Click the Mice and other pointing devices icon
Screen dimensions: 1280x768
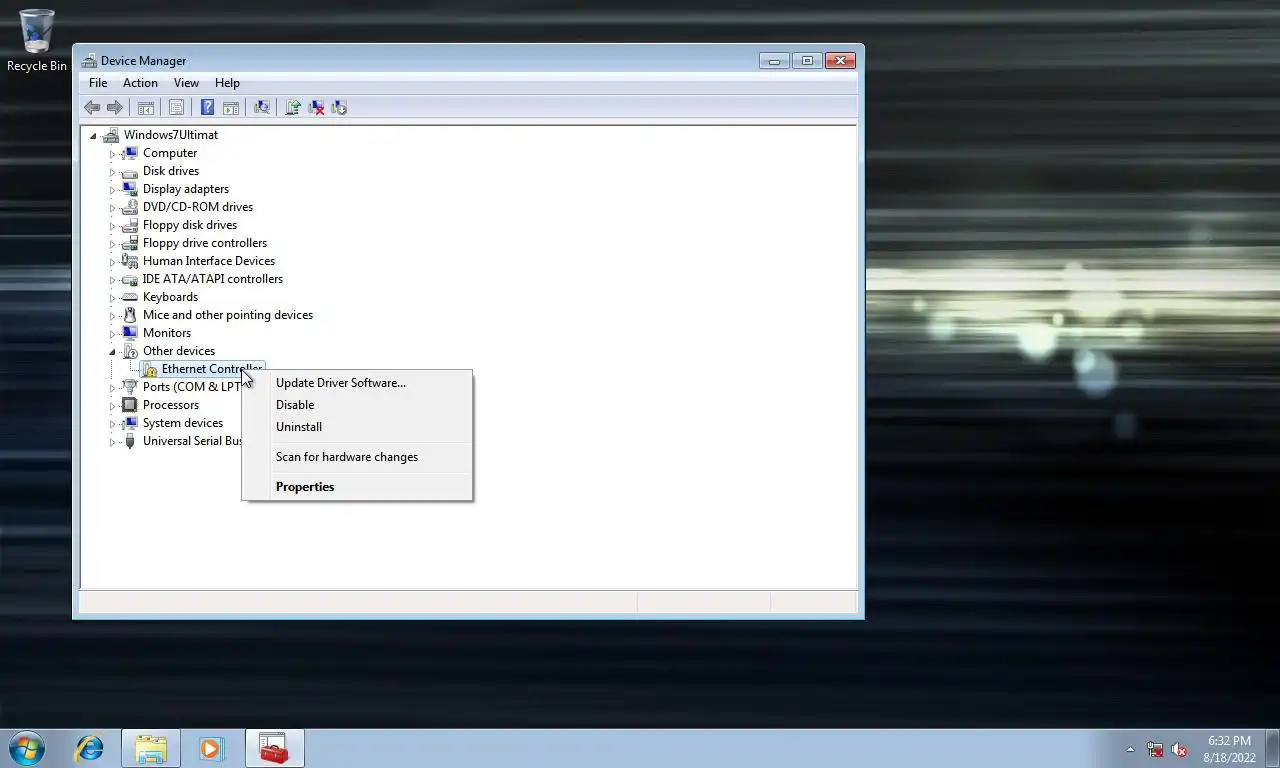click(x=129, y=315)
